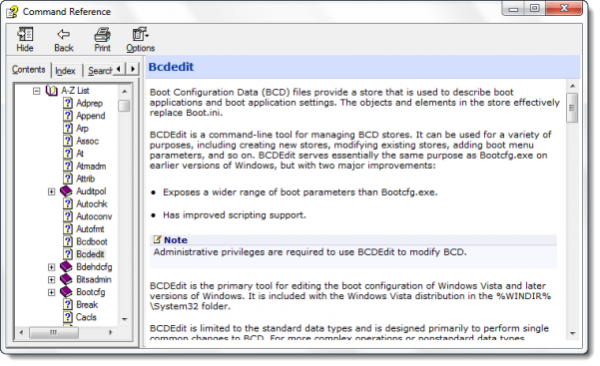This screenshot has width=600, height=366.
Task: Show next tabs with right arrow button
Action: (133, 69)
